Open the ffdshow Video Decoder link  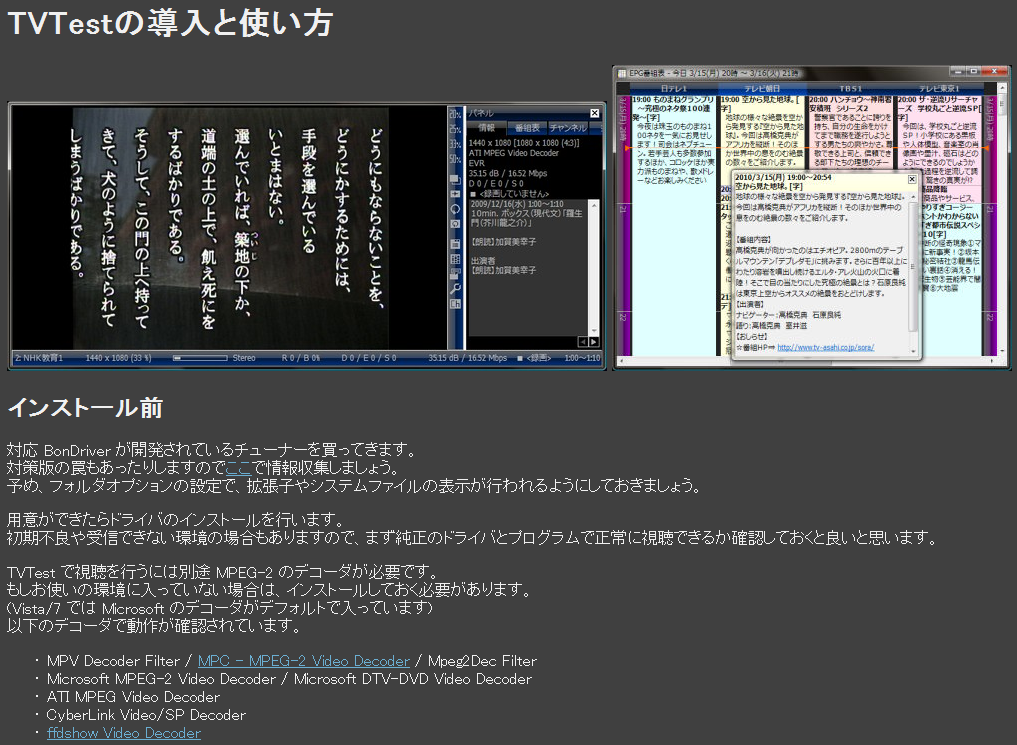tap(124, 733)
